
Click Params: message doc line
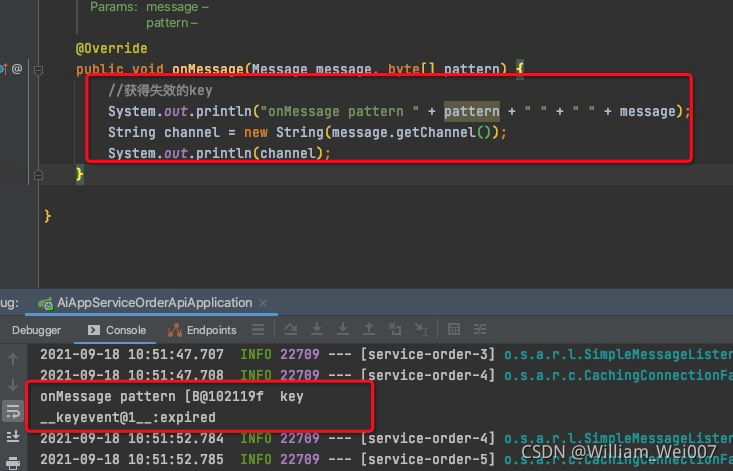click(149, 7)
